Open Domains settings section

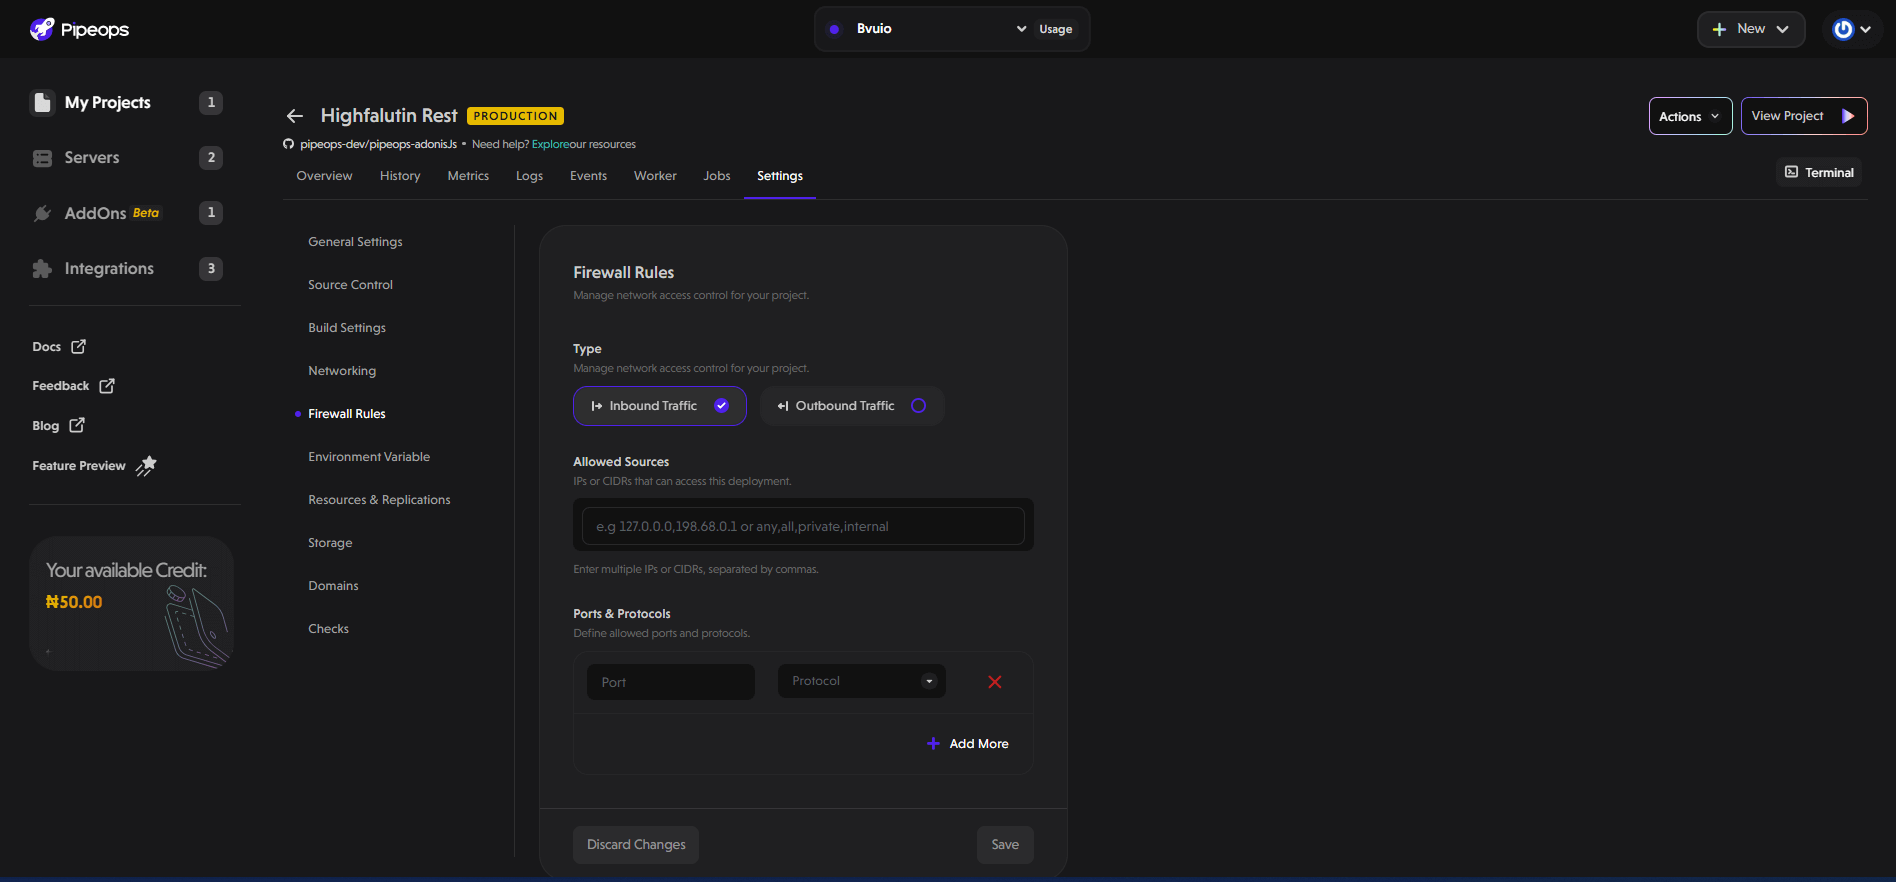(x=333, y=586)
